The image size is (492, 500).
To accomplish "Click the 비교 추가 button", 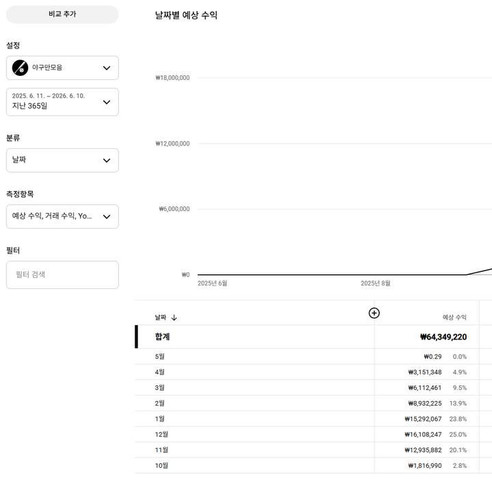I will [x=62, y=14].
